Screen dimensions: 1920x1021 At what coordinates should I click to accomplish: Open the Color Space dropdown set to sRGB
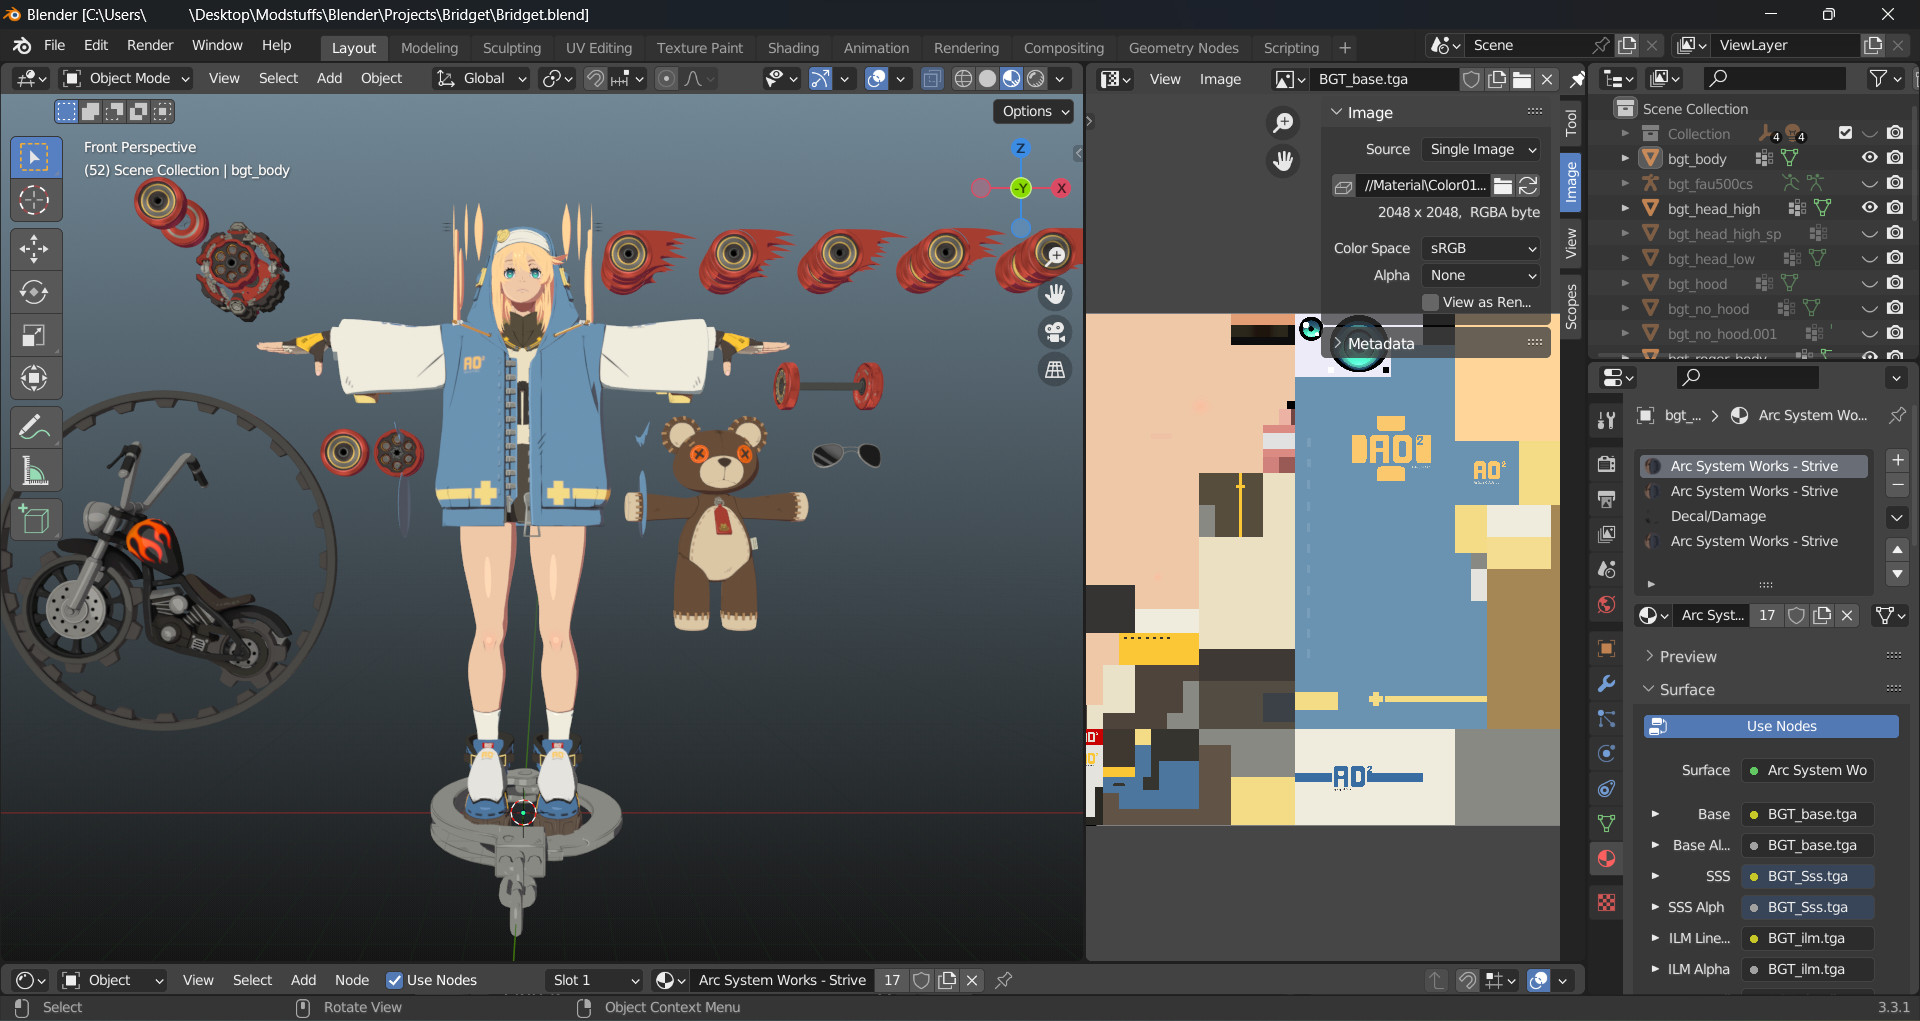click(x=1481, y=248)
